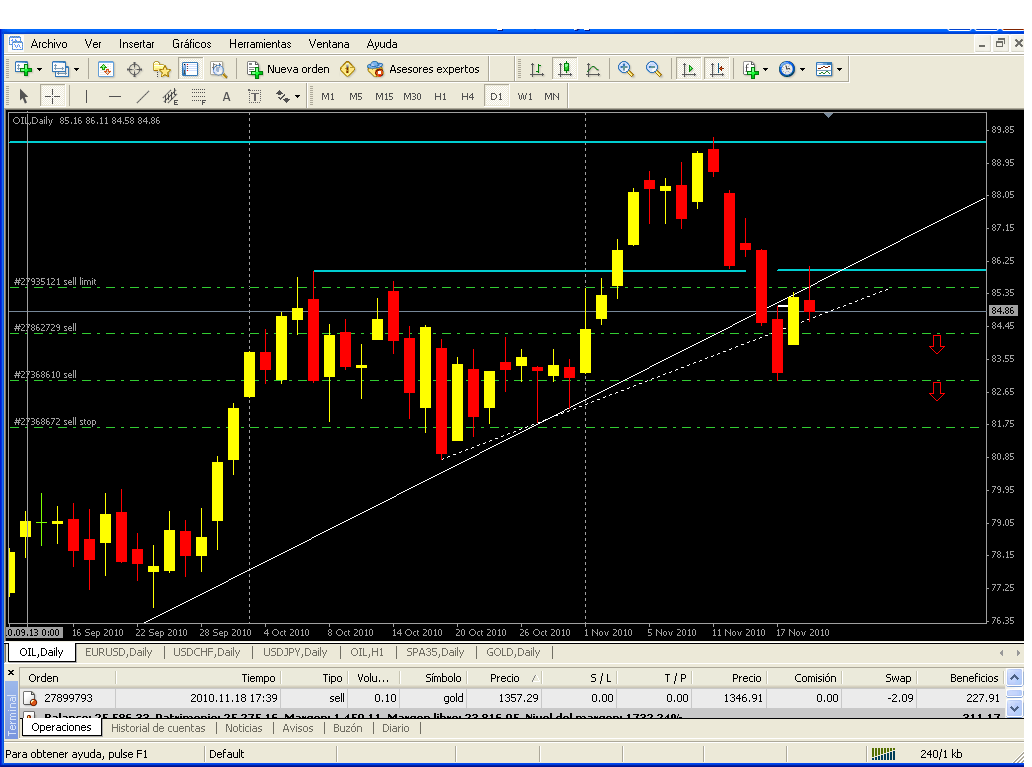Select order 27899793 row

[x=513, y=698]
